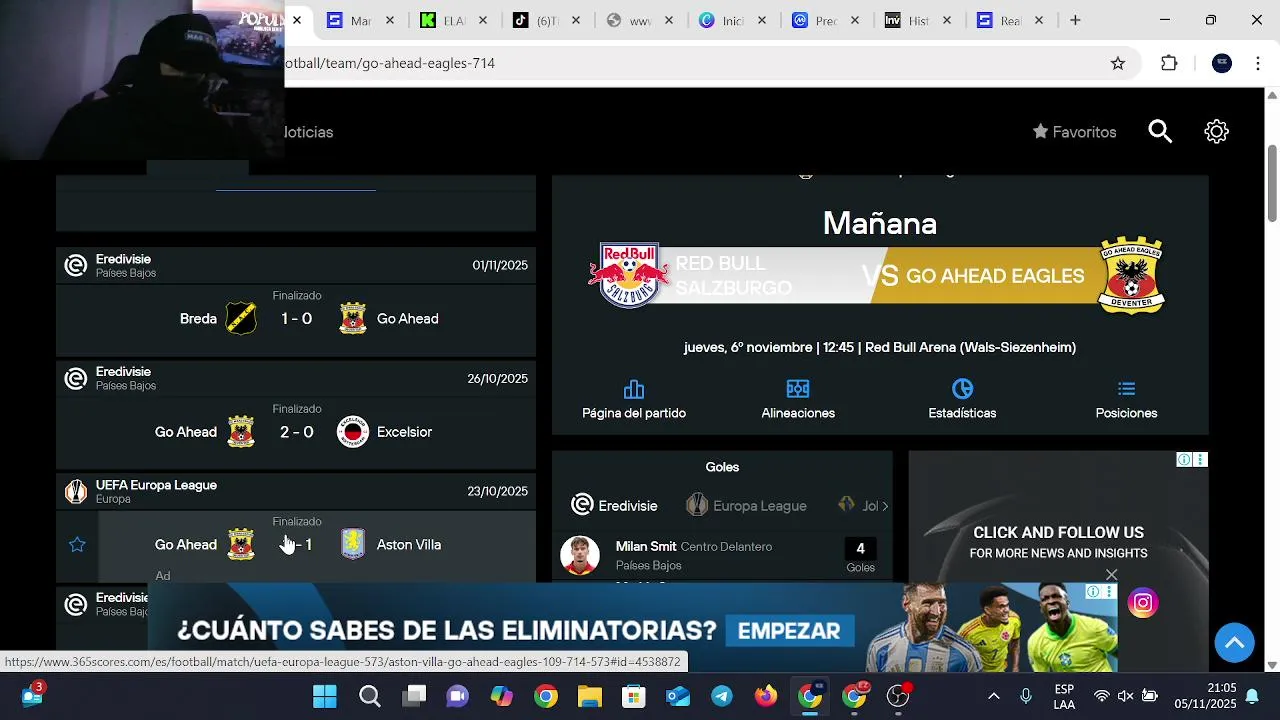
Task: Open the notification bell in the tray
Action: [x=1252, y=696]
